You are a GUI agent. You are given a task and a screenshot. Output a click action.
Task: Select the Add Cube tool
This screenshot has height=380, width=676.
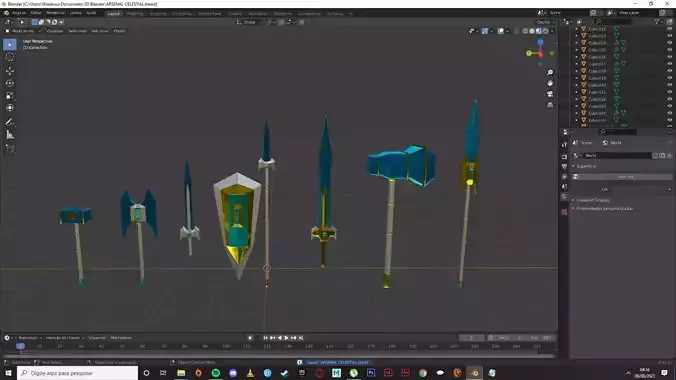(10, 149)
